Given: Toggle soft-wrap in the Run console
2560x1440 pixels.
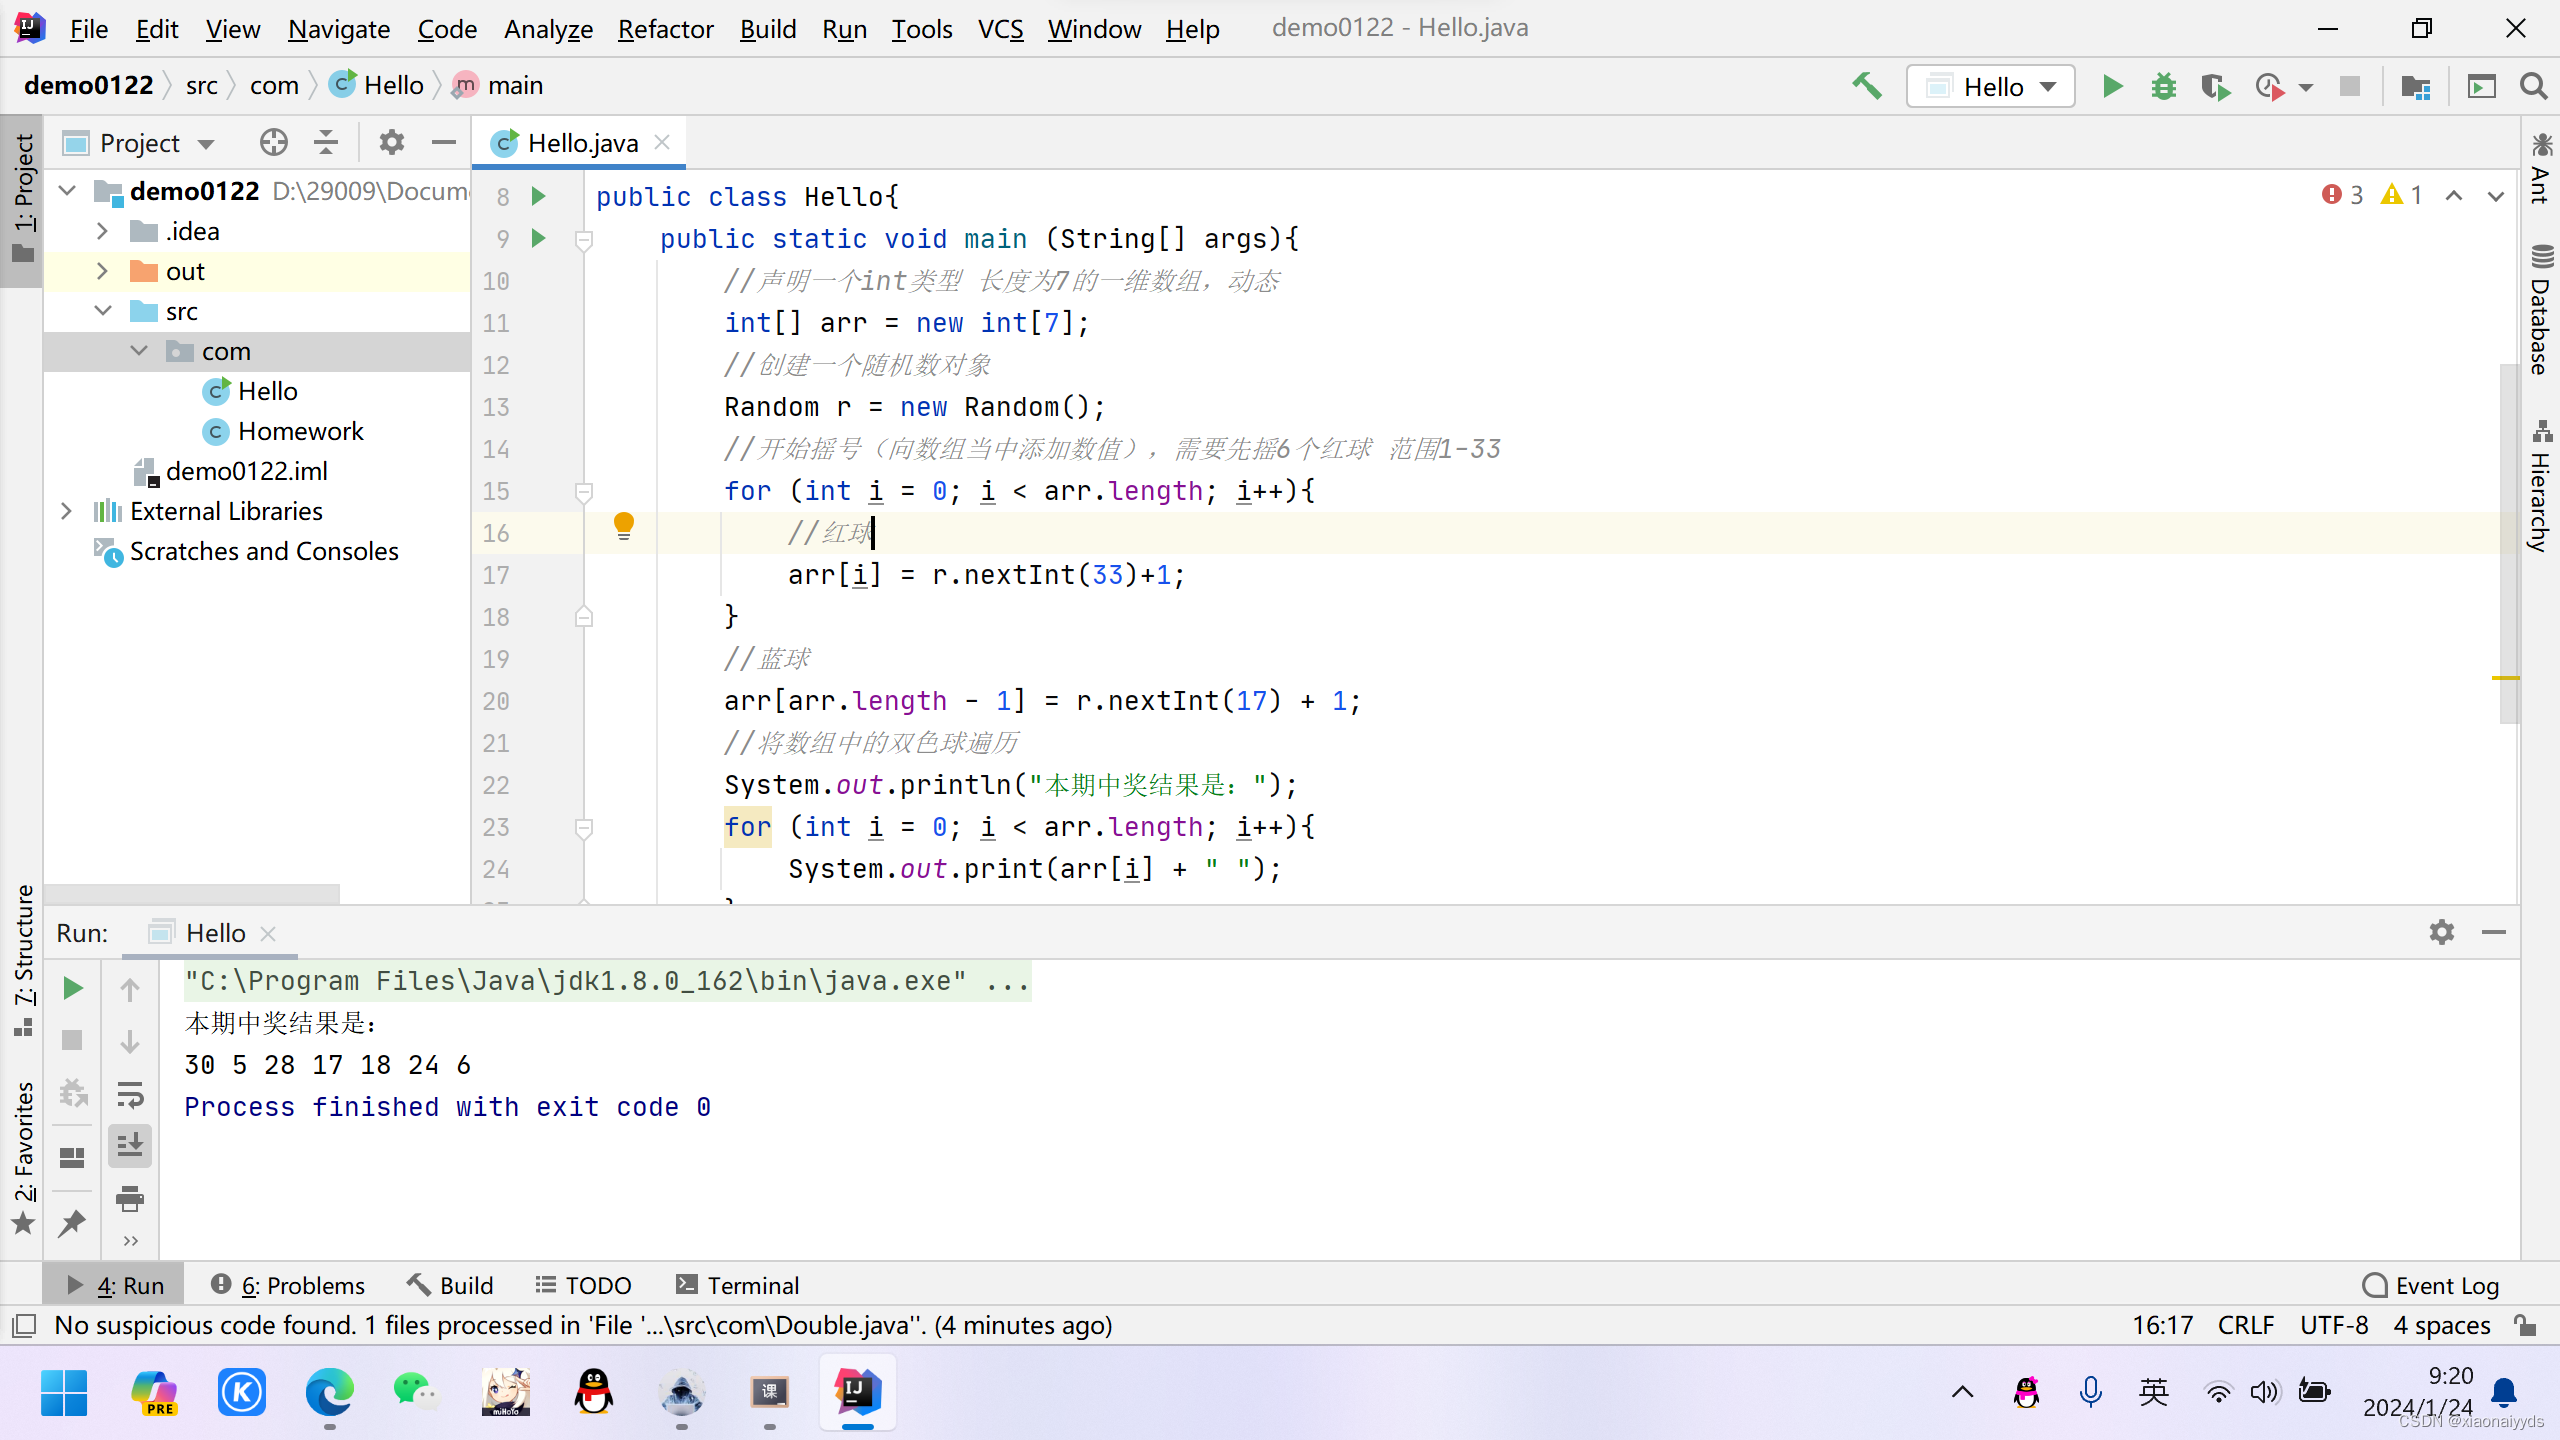Looking at the screenshot, I should click(x=130, y=1094).
